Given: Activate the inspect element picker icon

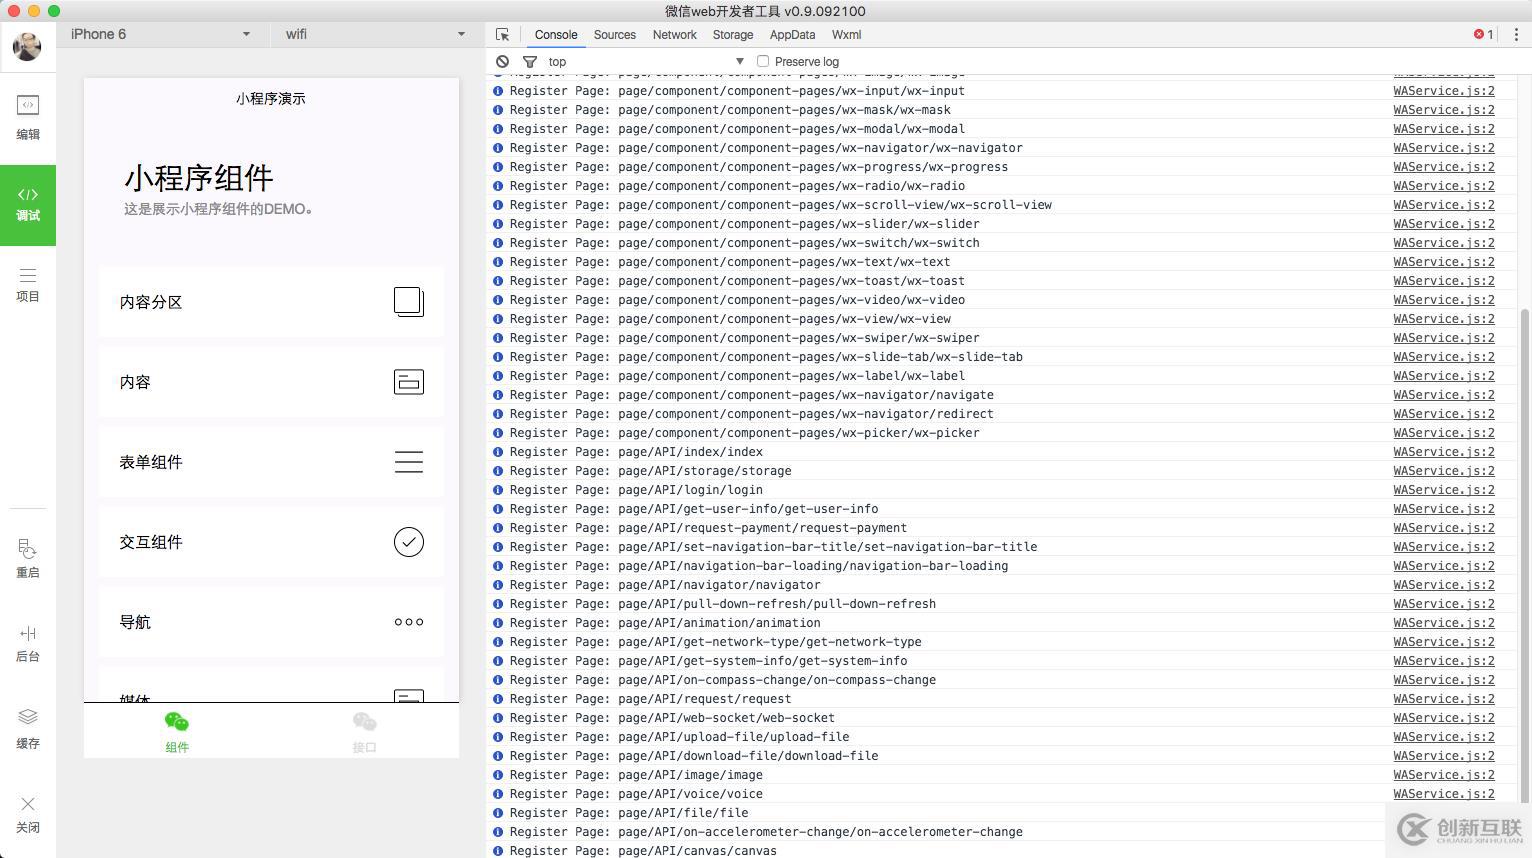Looking at the screenshot, I should [502, 34].
